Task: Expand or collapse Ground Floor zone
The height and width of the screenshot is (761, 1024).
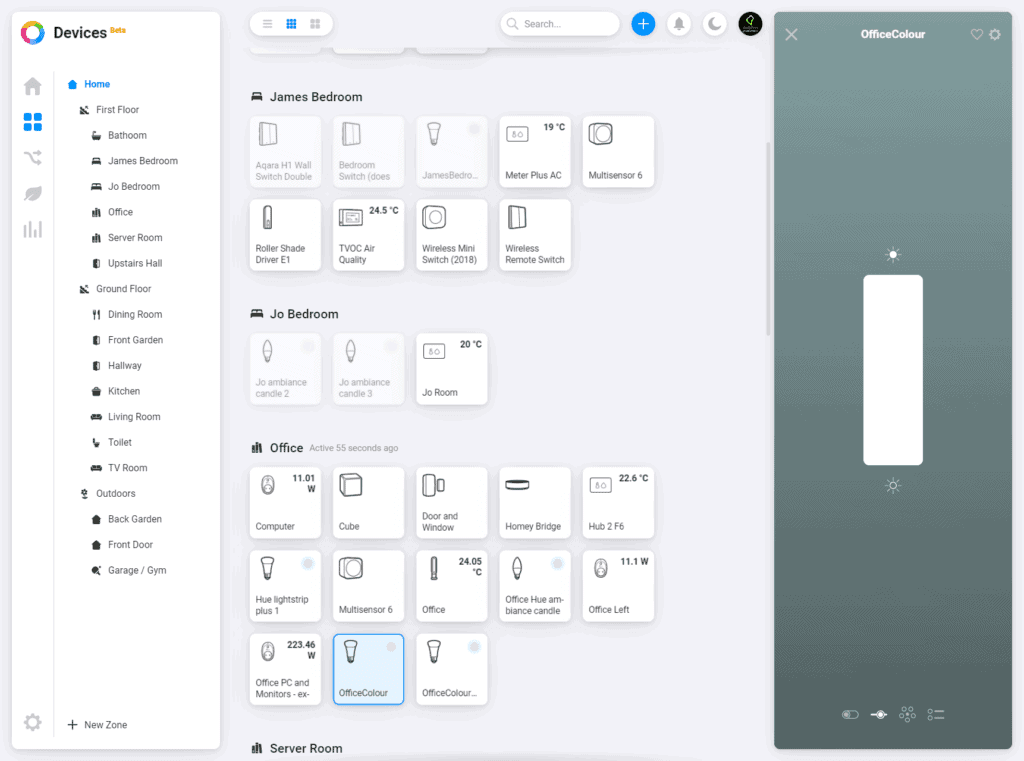Action: [85, 289]
